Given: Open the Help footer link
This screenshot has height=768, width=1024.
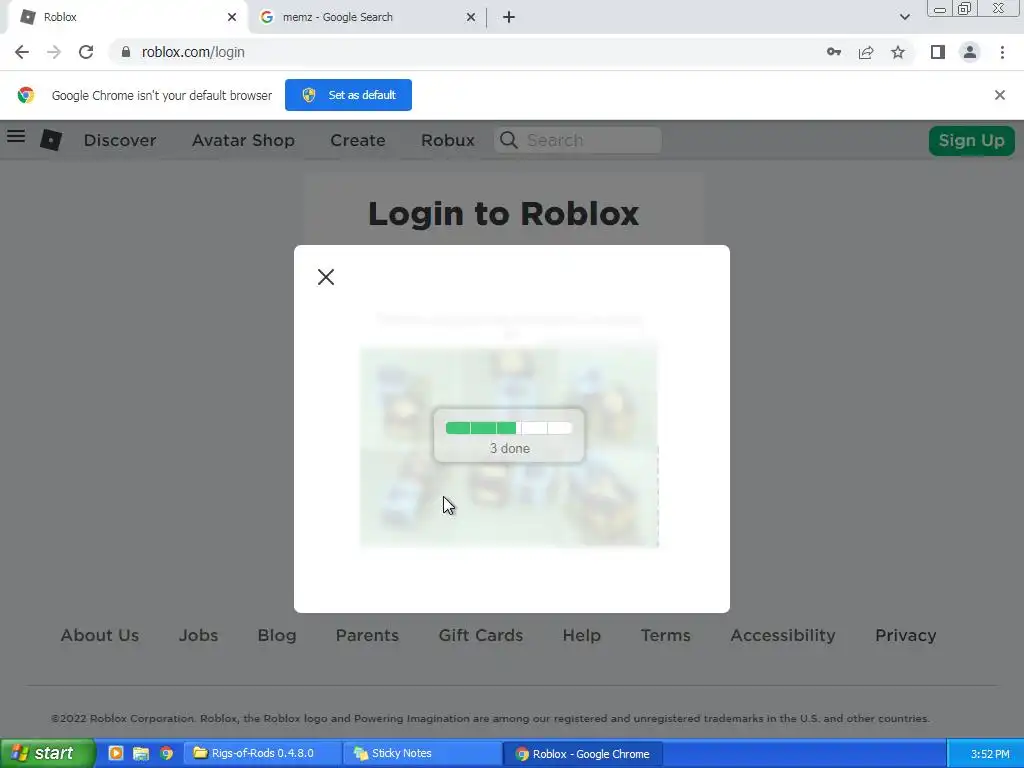Looking at the screenshot, I should coord(582,635).
